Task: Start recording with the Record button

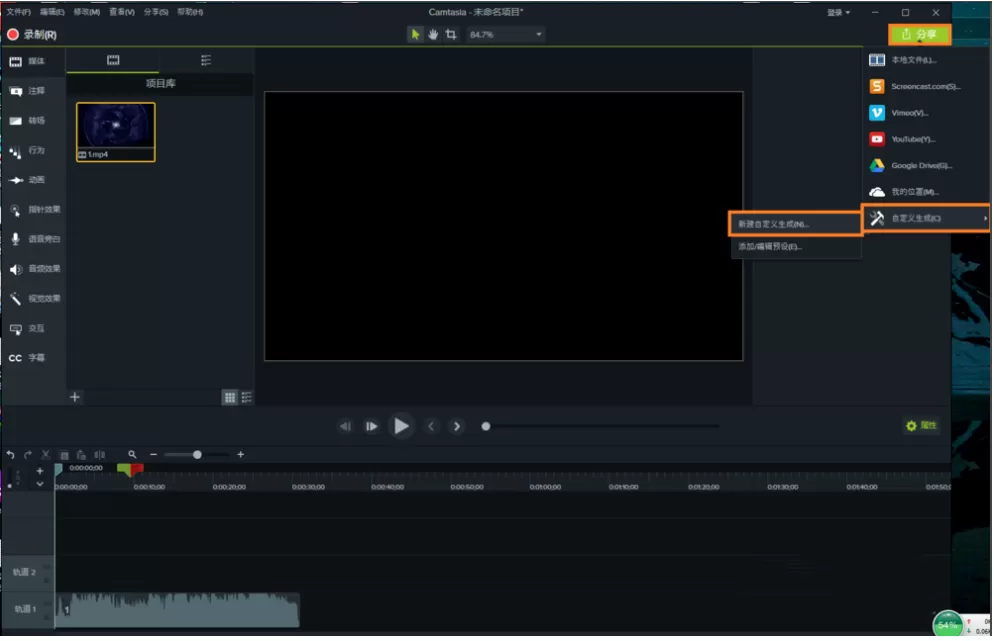Action: pyautogui.click(x=32, y=35)
